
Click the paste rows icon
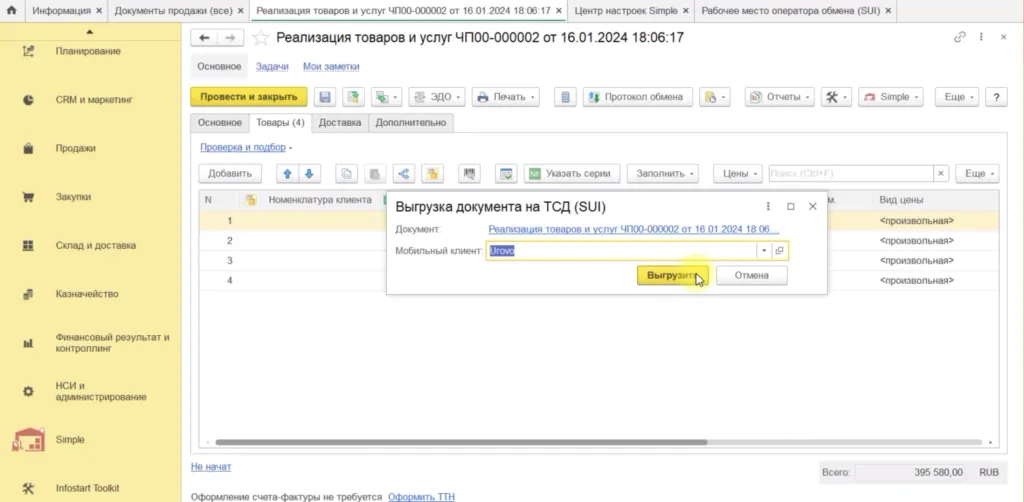(x=375, y=174)
